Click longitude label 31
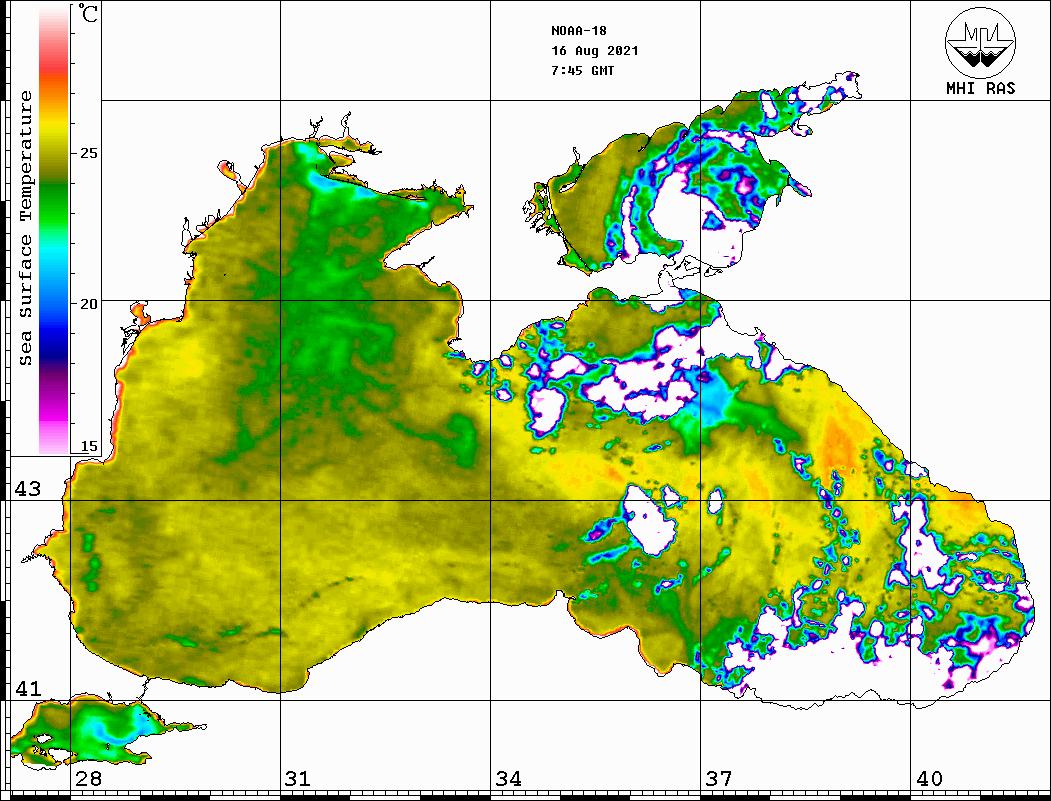Screen dimensions: 1051x801 point(298,779)
